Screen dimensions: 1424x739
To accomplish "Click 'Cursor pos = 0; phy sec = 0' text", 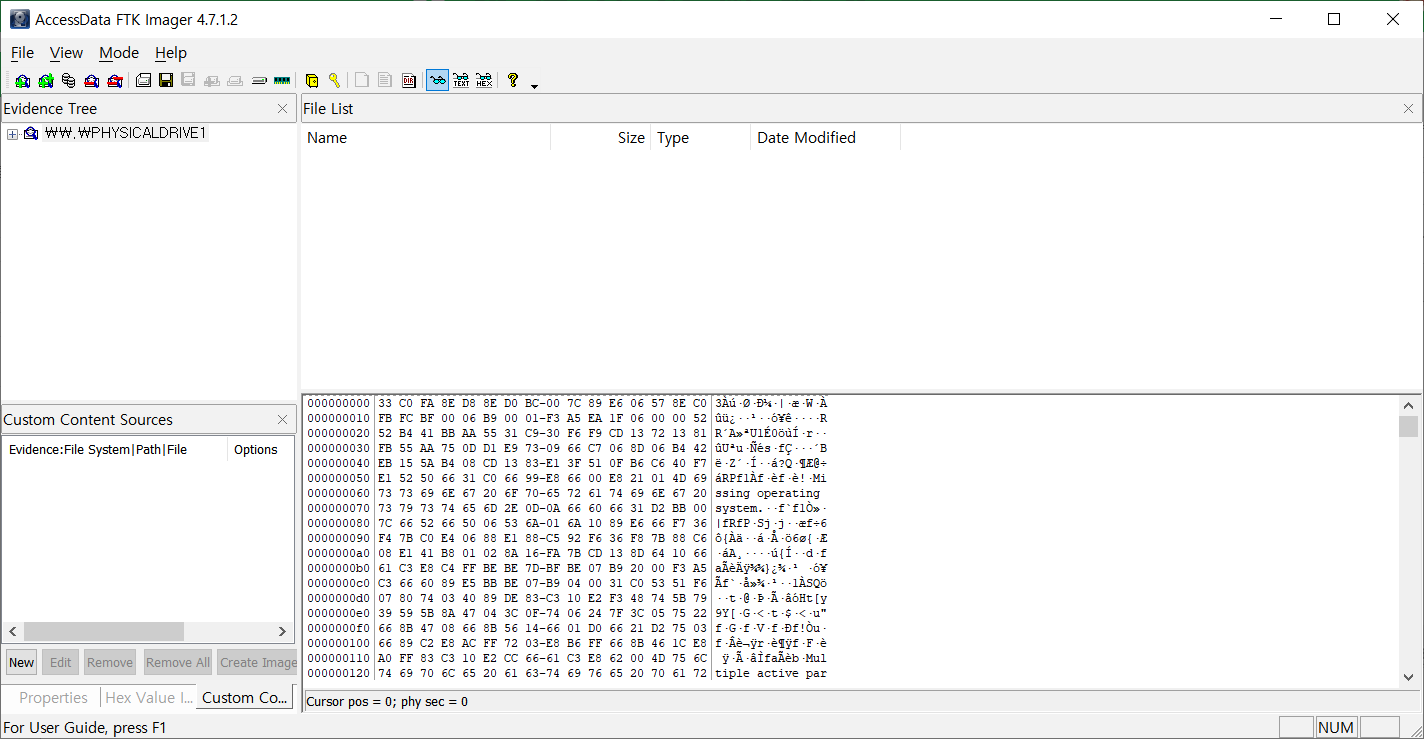I will 387,702.
